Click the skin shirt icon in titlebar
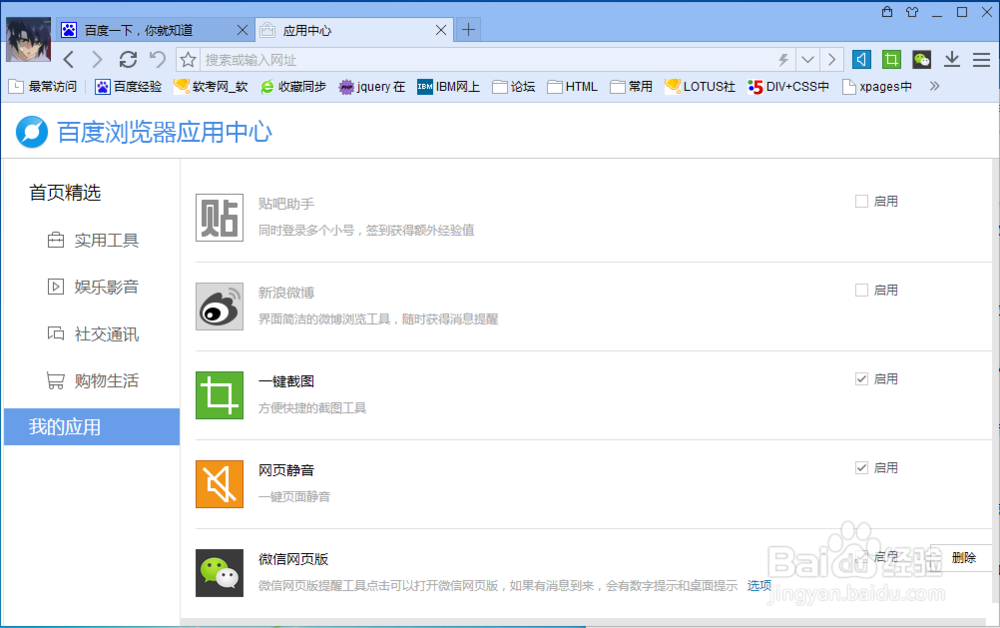The image size is (1000, 628). tap(912, 12)
